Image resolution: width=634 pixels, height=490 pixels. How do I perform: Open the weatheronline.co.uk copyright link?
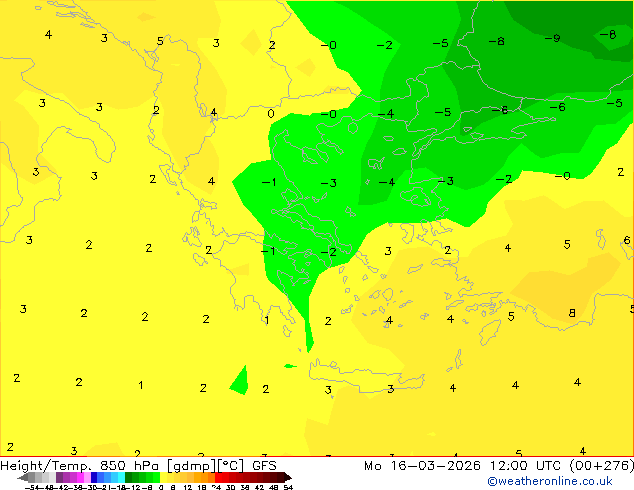tap(550, 481)
